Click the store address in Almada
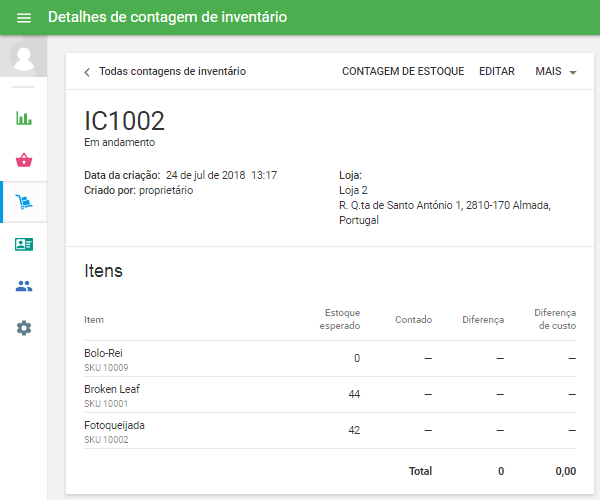The image size is (600, 500). [445, 213]
